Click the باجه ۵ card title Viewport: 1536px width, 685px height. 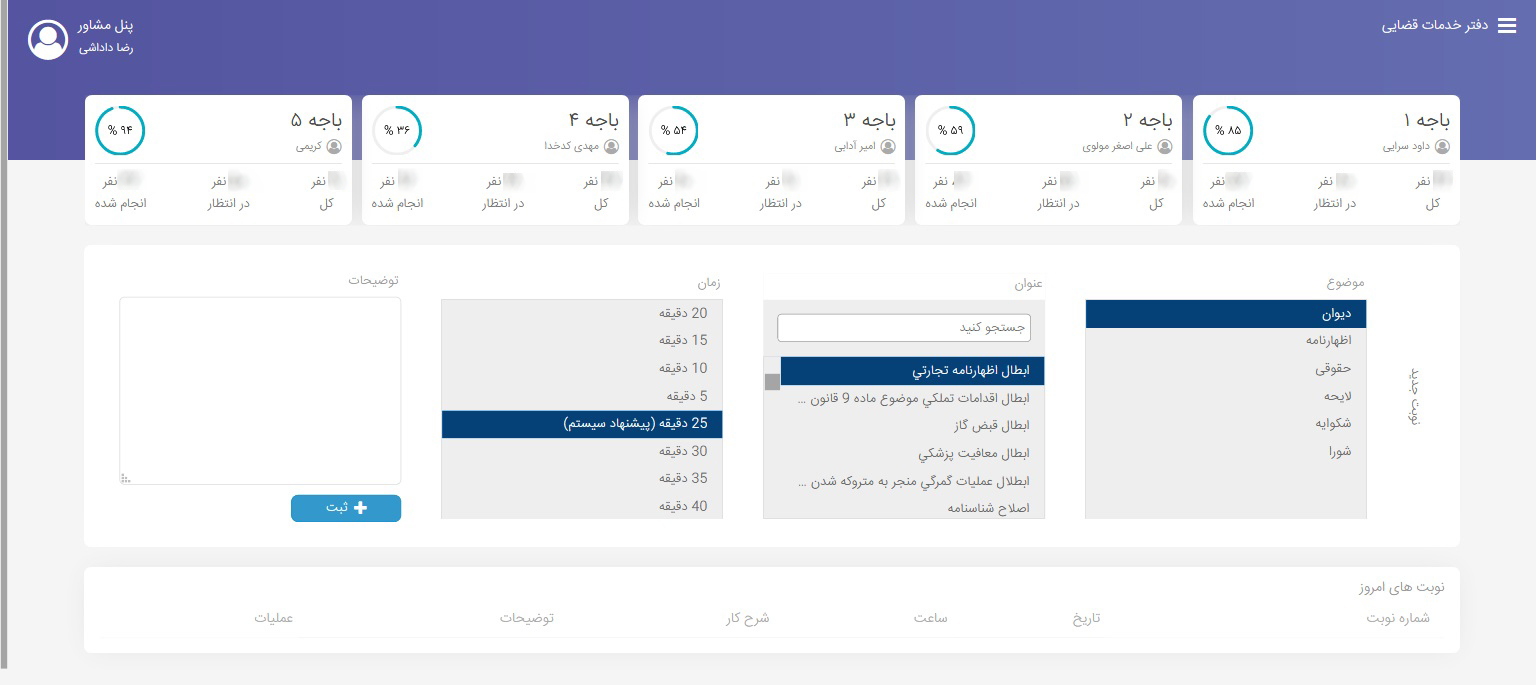coord(316,120)
